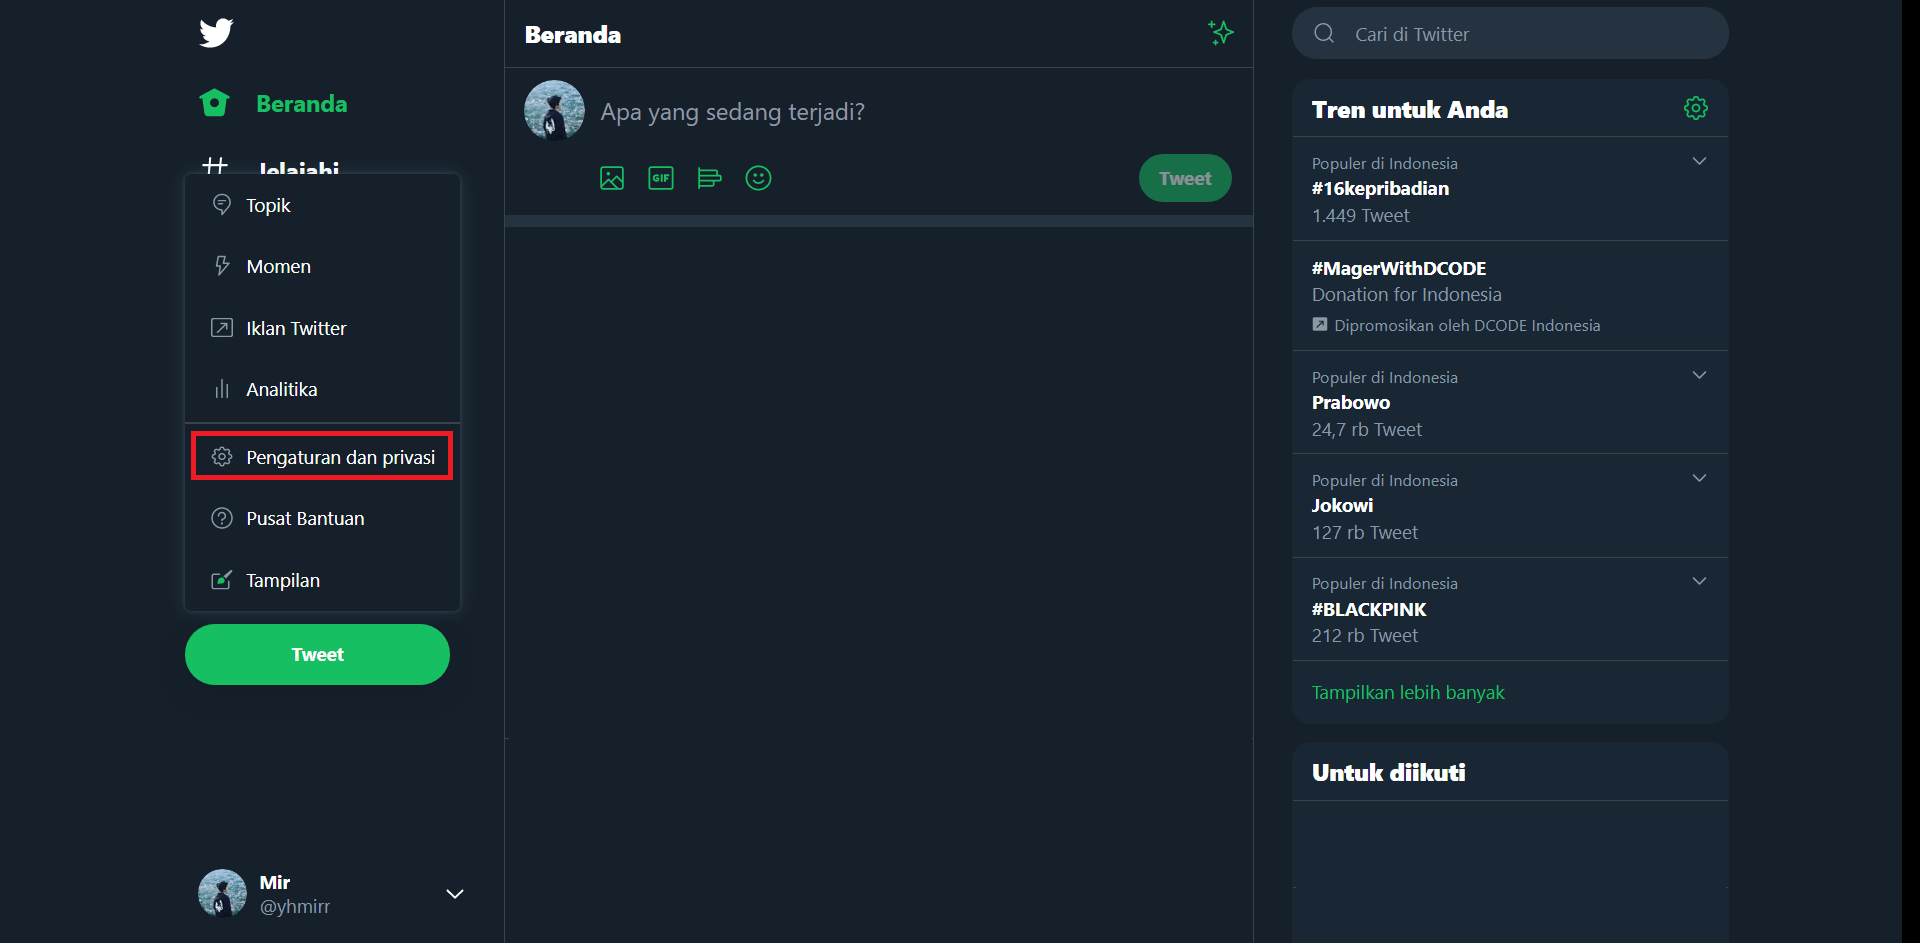Image resolution: width=1920 pixels, height=943 pixels.
Task: Open Iklan Twitter menu entry
Action: pyautogui.click(x=322, y=328)
